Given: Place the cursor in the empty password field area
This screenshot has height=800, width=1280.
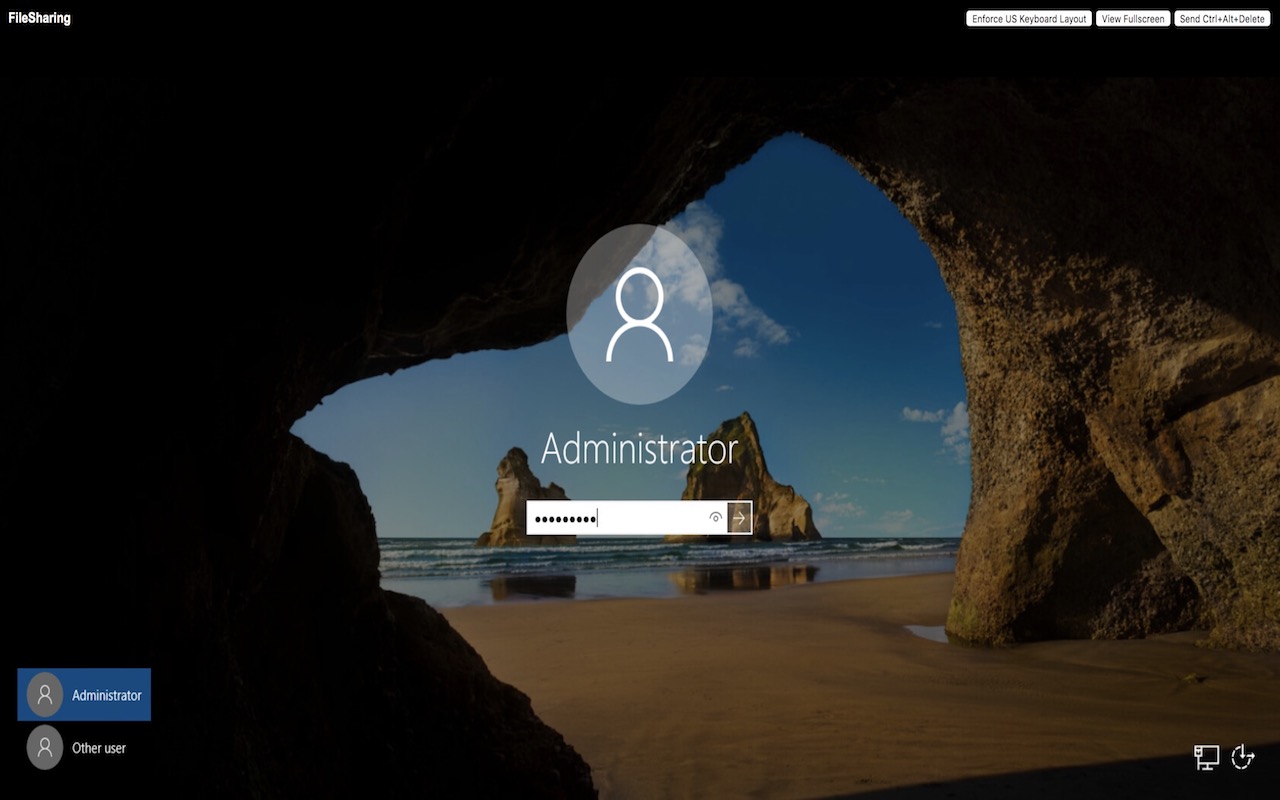Looking at the screenshot, I should coord(650,517).
